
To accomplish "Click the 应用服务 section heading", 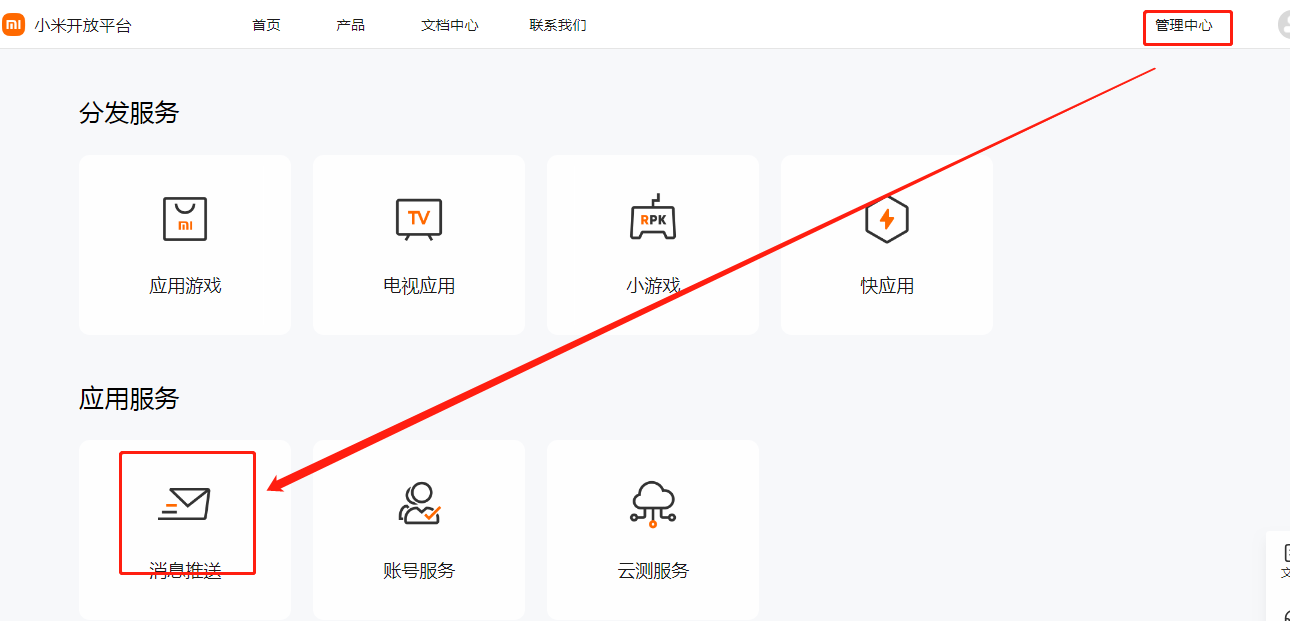I will [x=129, y=399].
